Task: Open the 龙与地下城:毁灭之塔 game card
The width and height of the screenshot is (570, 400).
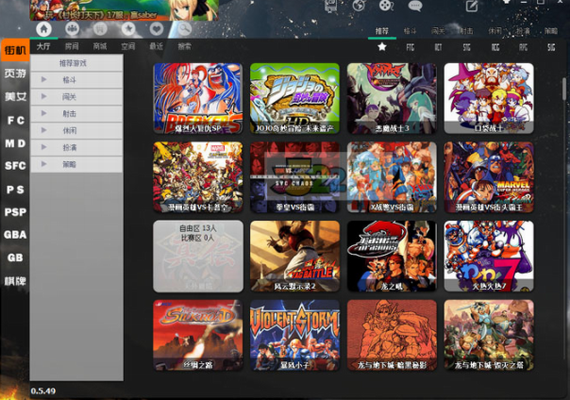Action: (x=489, y=335)
